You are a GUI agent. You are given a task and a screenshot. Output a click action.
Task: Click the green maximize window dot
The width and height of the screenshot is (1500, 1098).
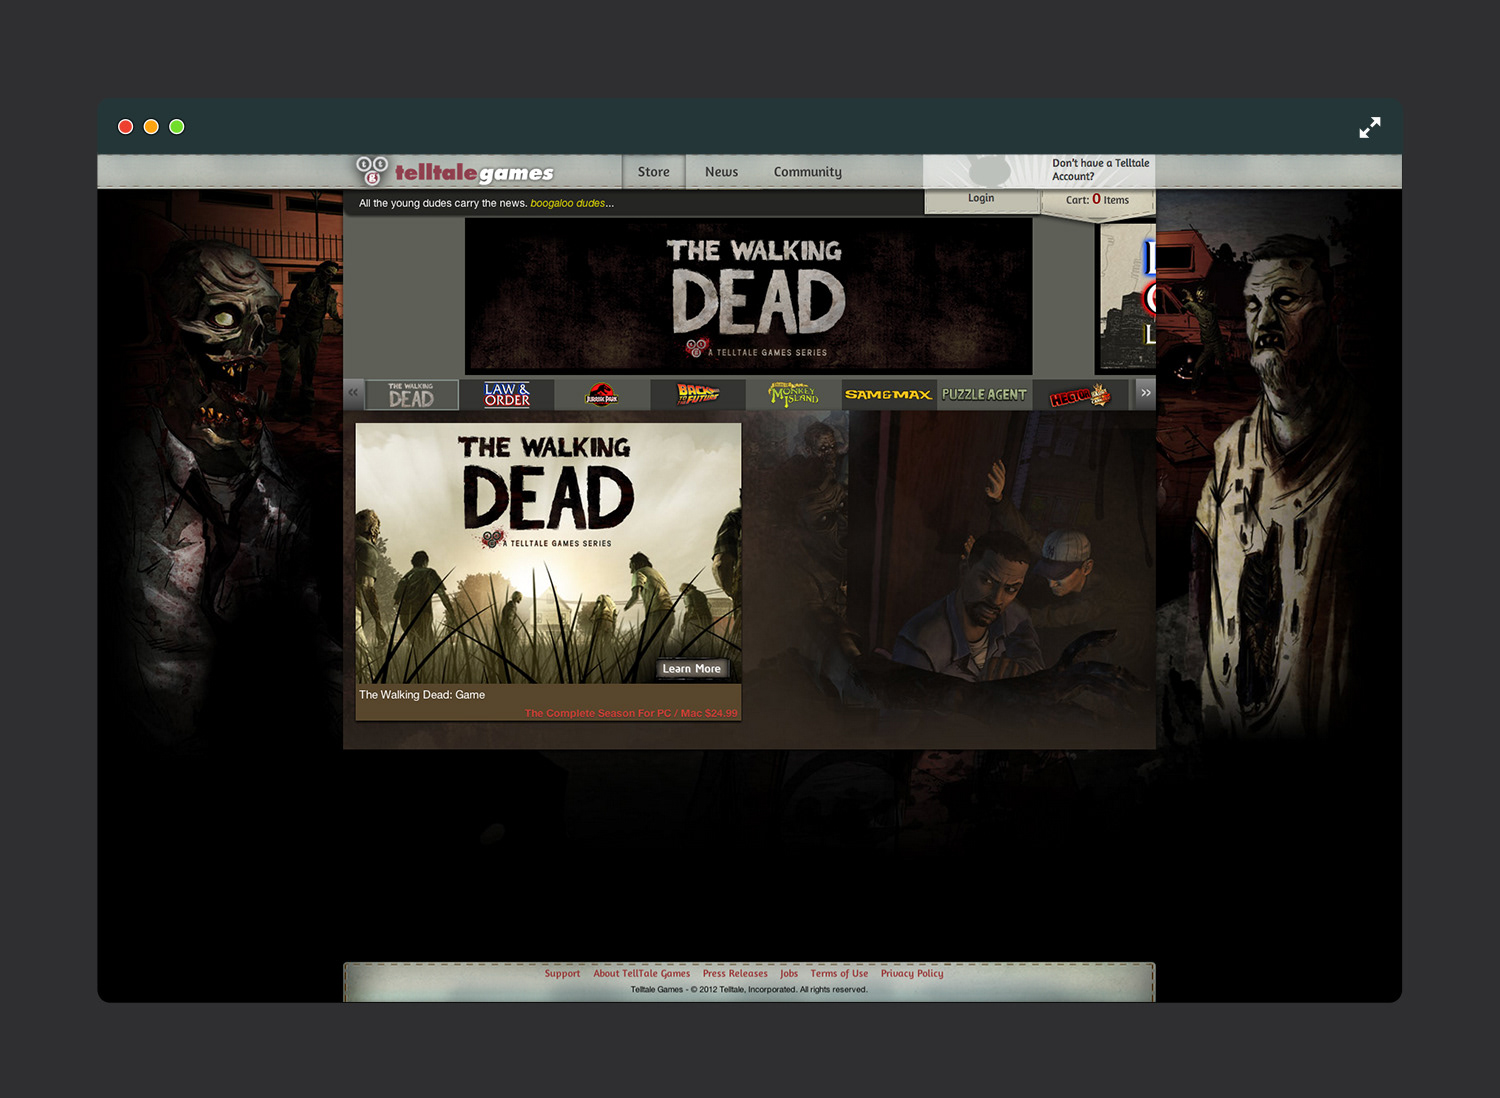point(177,126)
